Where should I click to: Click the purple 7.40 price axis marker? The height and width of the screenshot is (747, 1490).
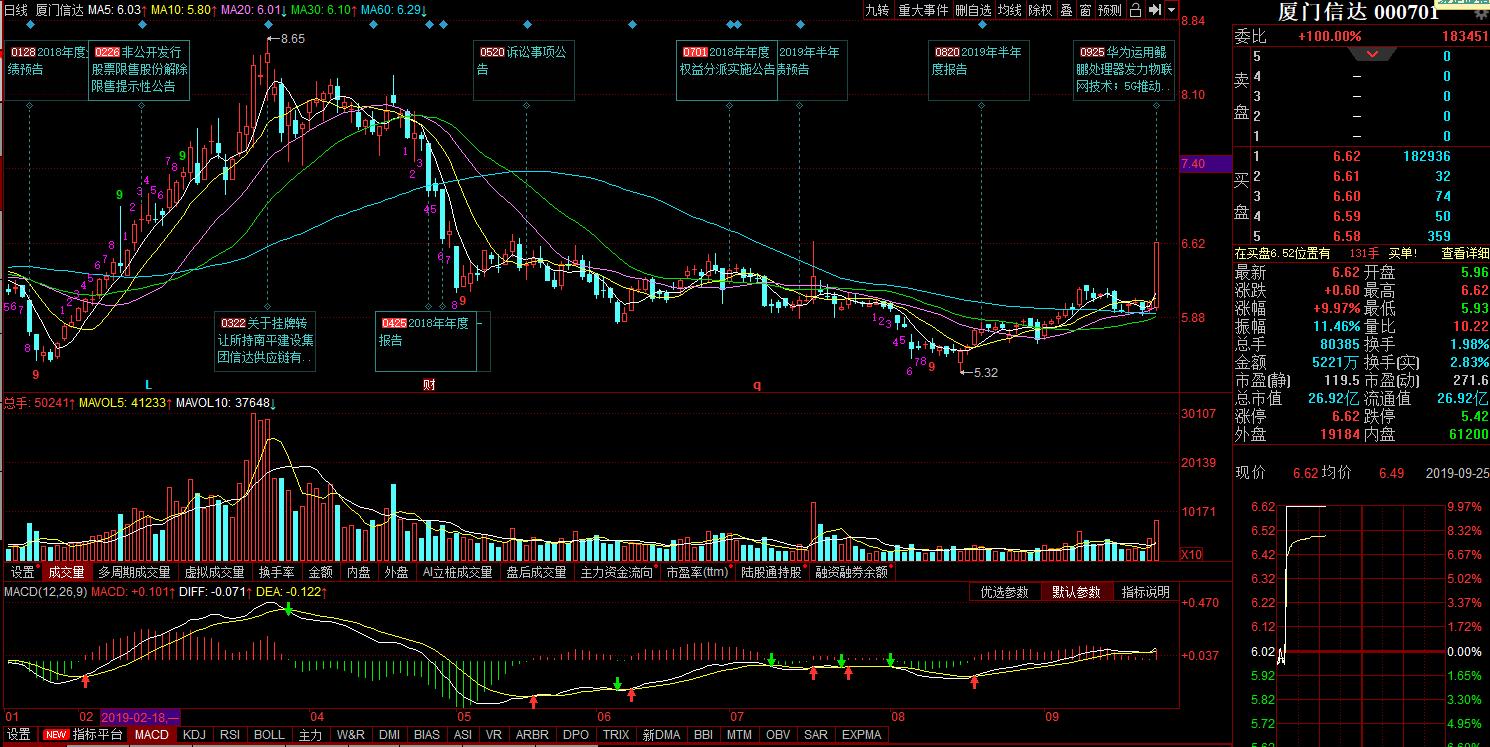(x=1205, y=163)
